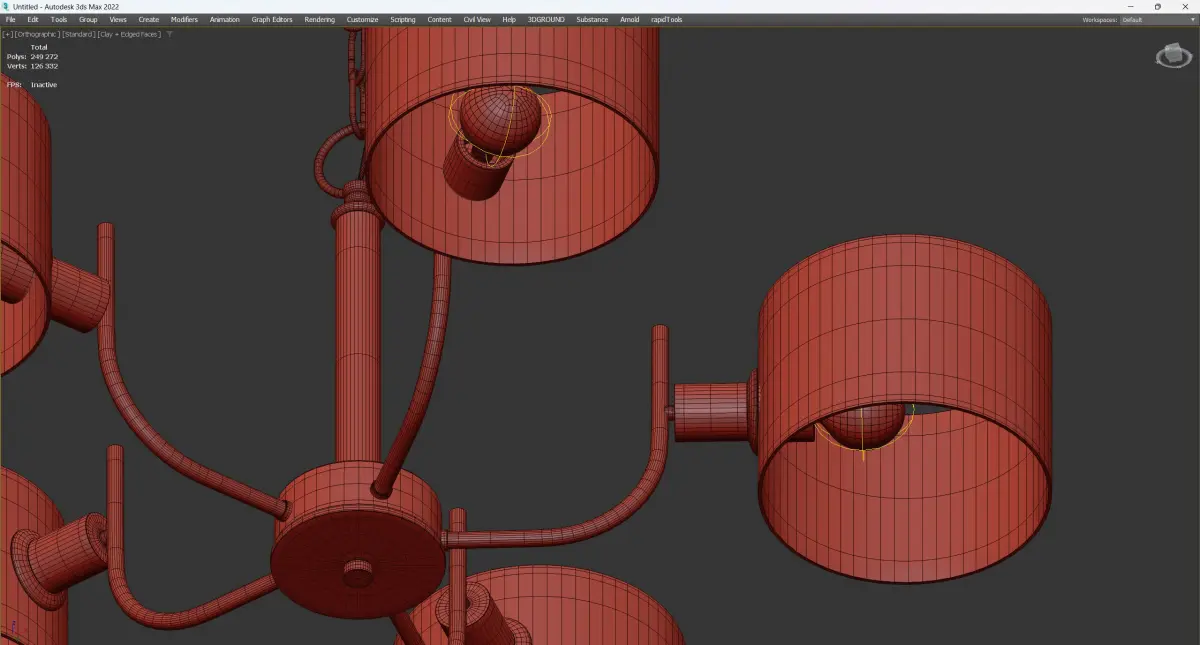
Task: Open the Scripting menu
Action: coord(403,19)
